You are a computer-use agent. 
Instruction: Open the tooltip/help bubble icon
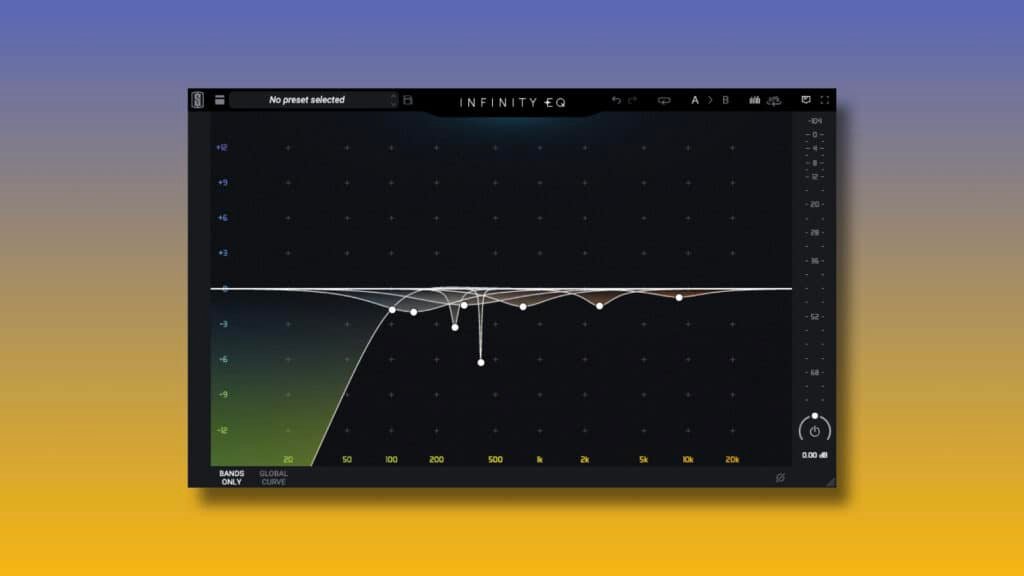click(x=806, y=100)
